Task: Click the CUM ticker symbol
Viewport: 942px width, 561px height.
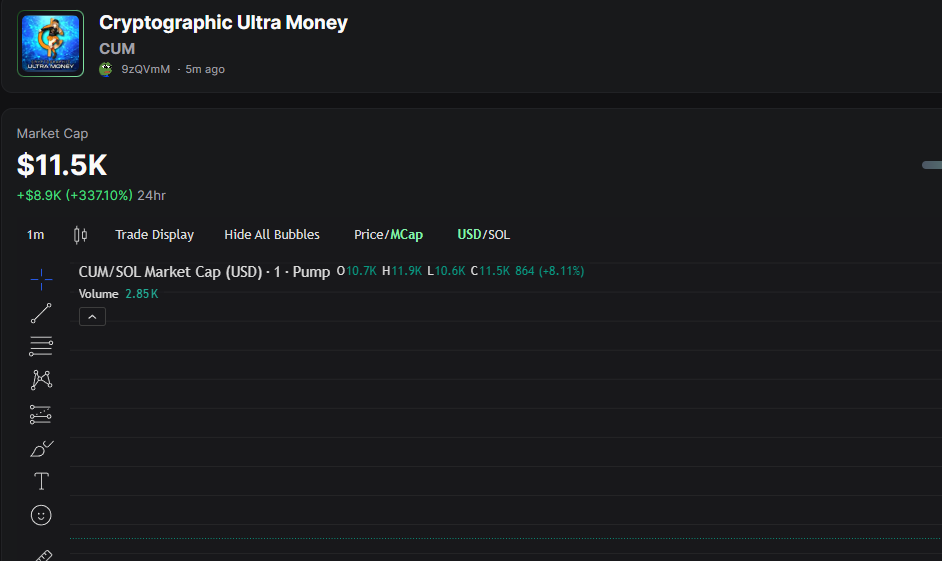Action: [117, 49]
